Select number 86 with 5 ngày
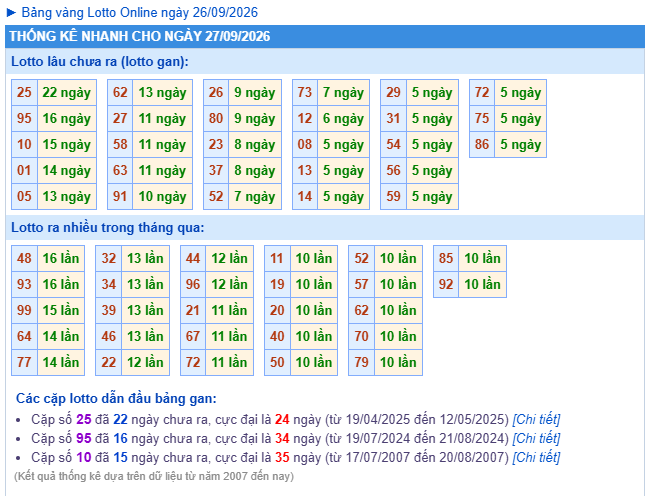Screen dimensions: 648x496 (482, 144)
